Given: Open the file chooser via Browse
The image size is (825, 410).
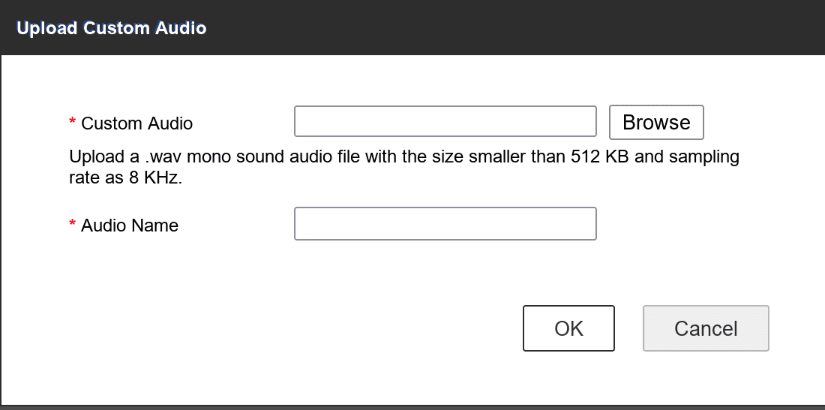Looking at the screenshot, I should [656, 122].
